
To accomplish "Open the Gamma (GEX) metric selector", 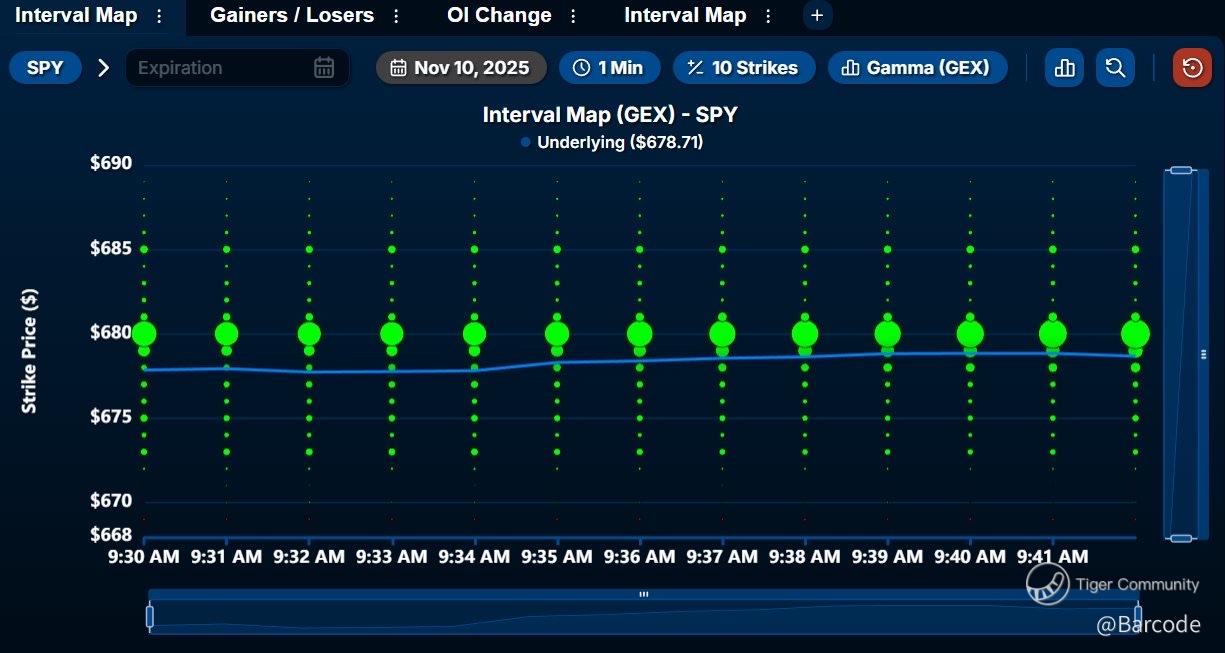I will click(x=917, y=68).
